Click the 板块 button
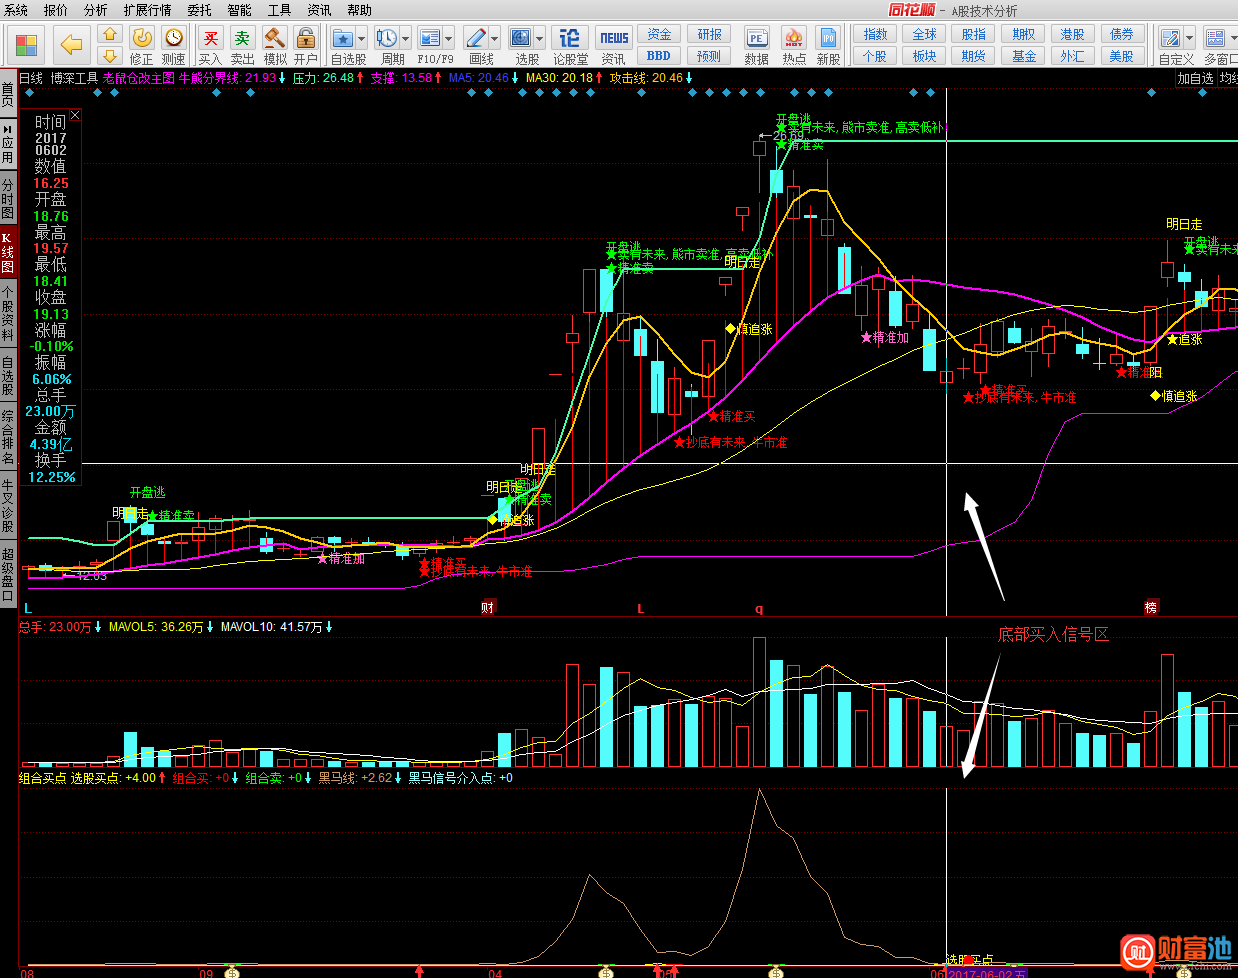 click(925, 56)
